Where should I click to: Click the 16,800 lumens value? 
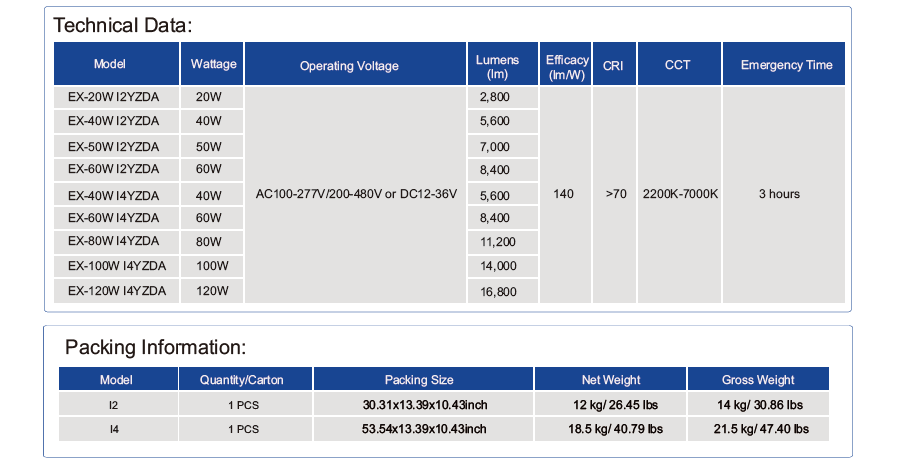click(x=498, y=292)
